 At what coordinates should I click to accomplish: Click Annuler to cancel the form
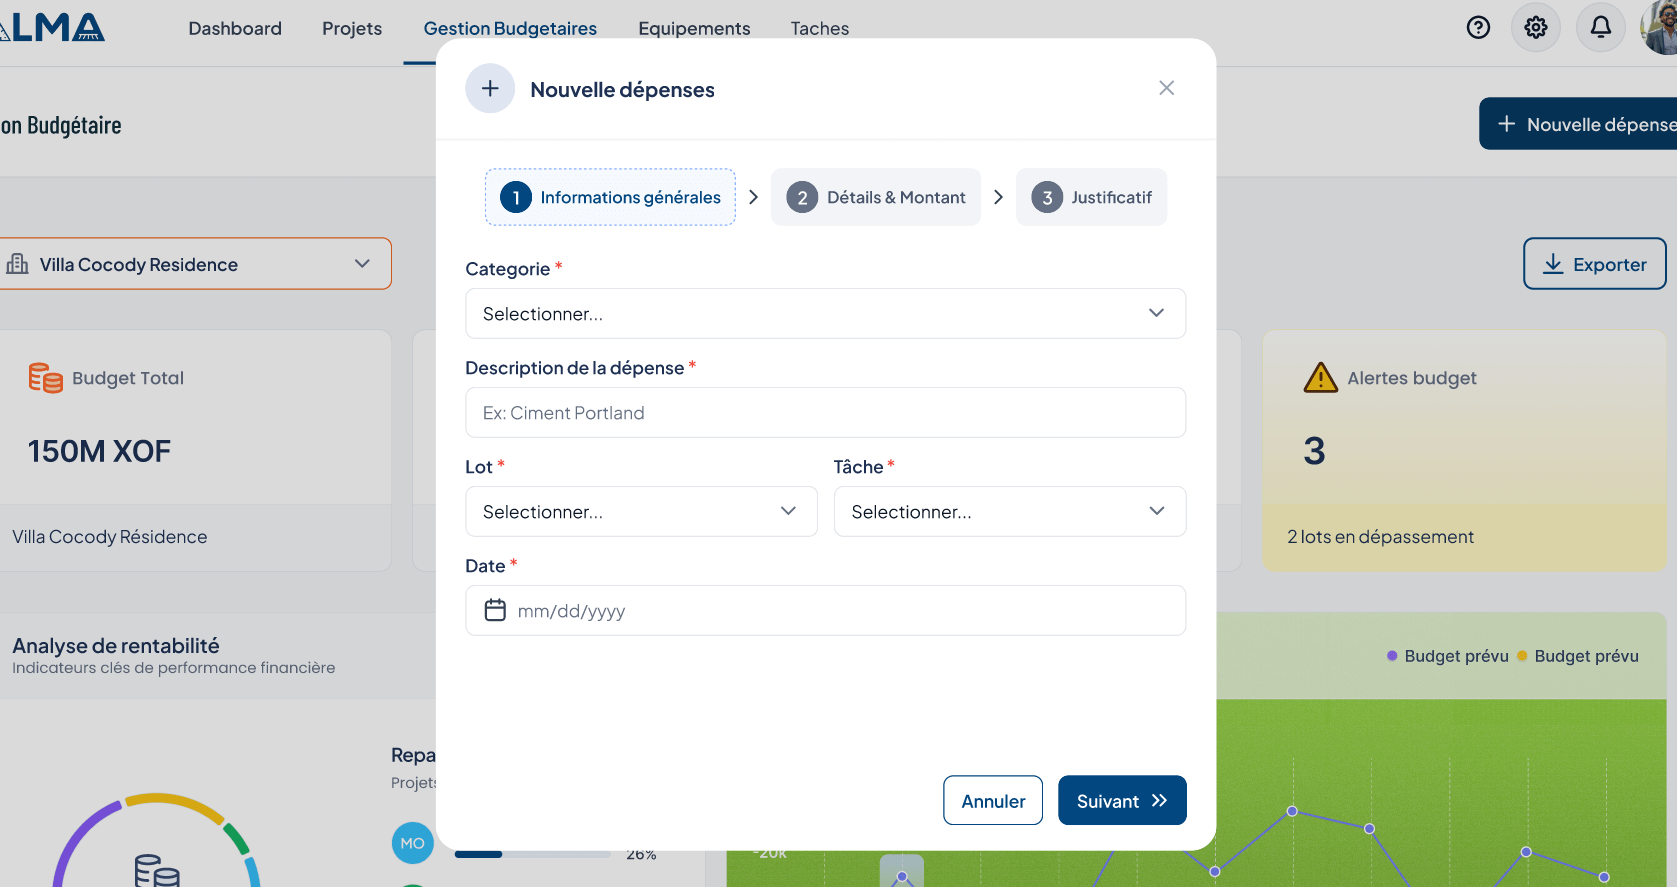click(x=993, y=801)
